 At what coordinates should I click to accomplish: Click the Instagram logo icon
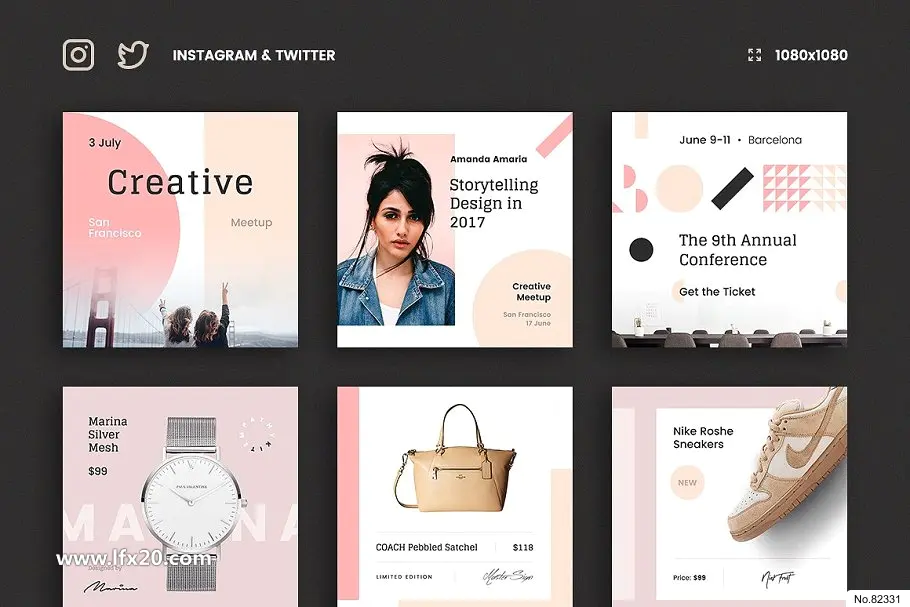[x=78, y=55]
